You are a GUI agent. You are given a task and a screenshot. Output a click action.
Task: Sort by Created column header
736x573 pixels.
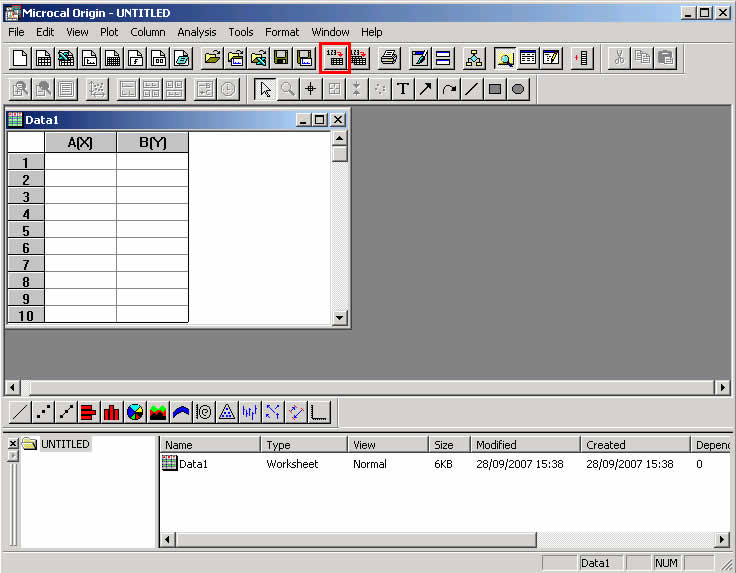tap(636, 444)
